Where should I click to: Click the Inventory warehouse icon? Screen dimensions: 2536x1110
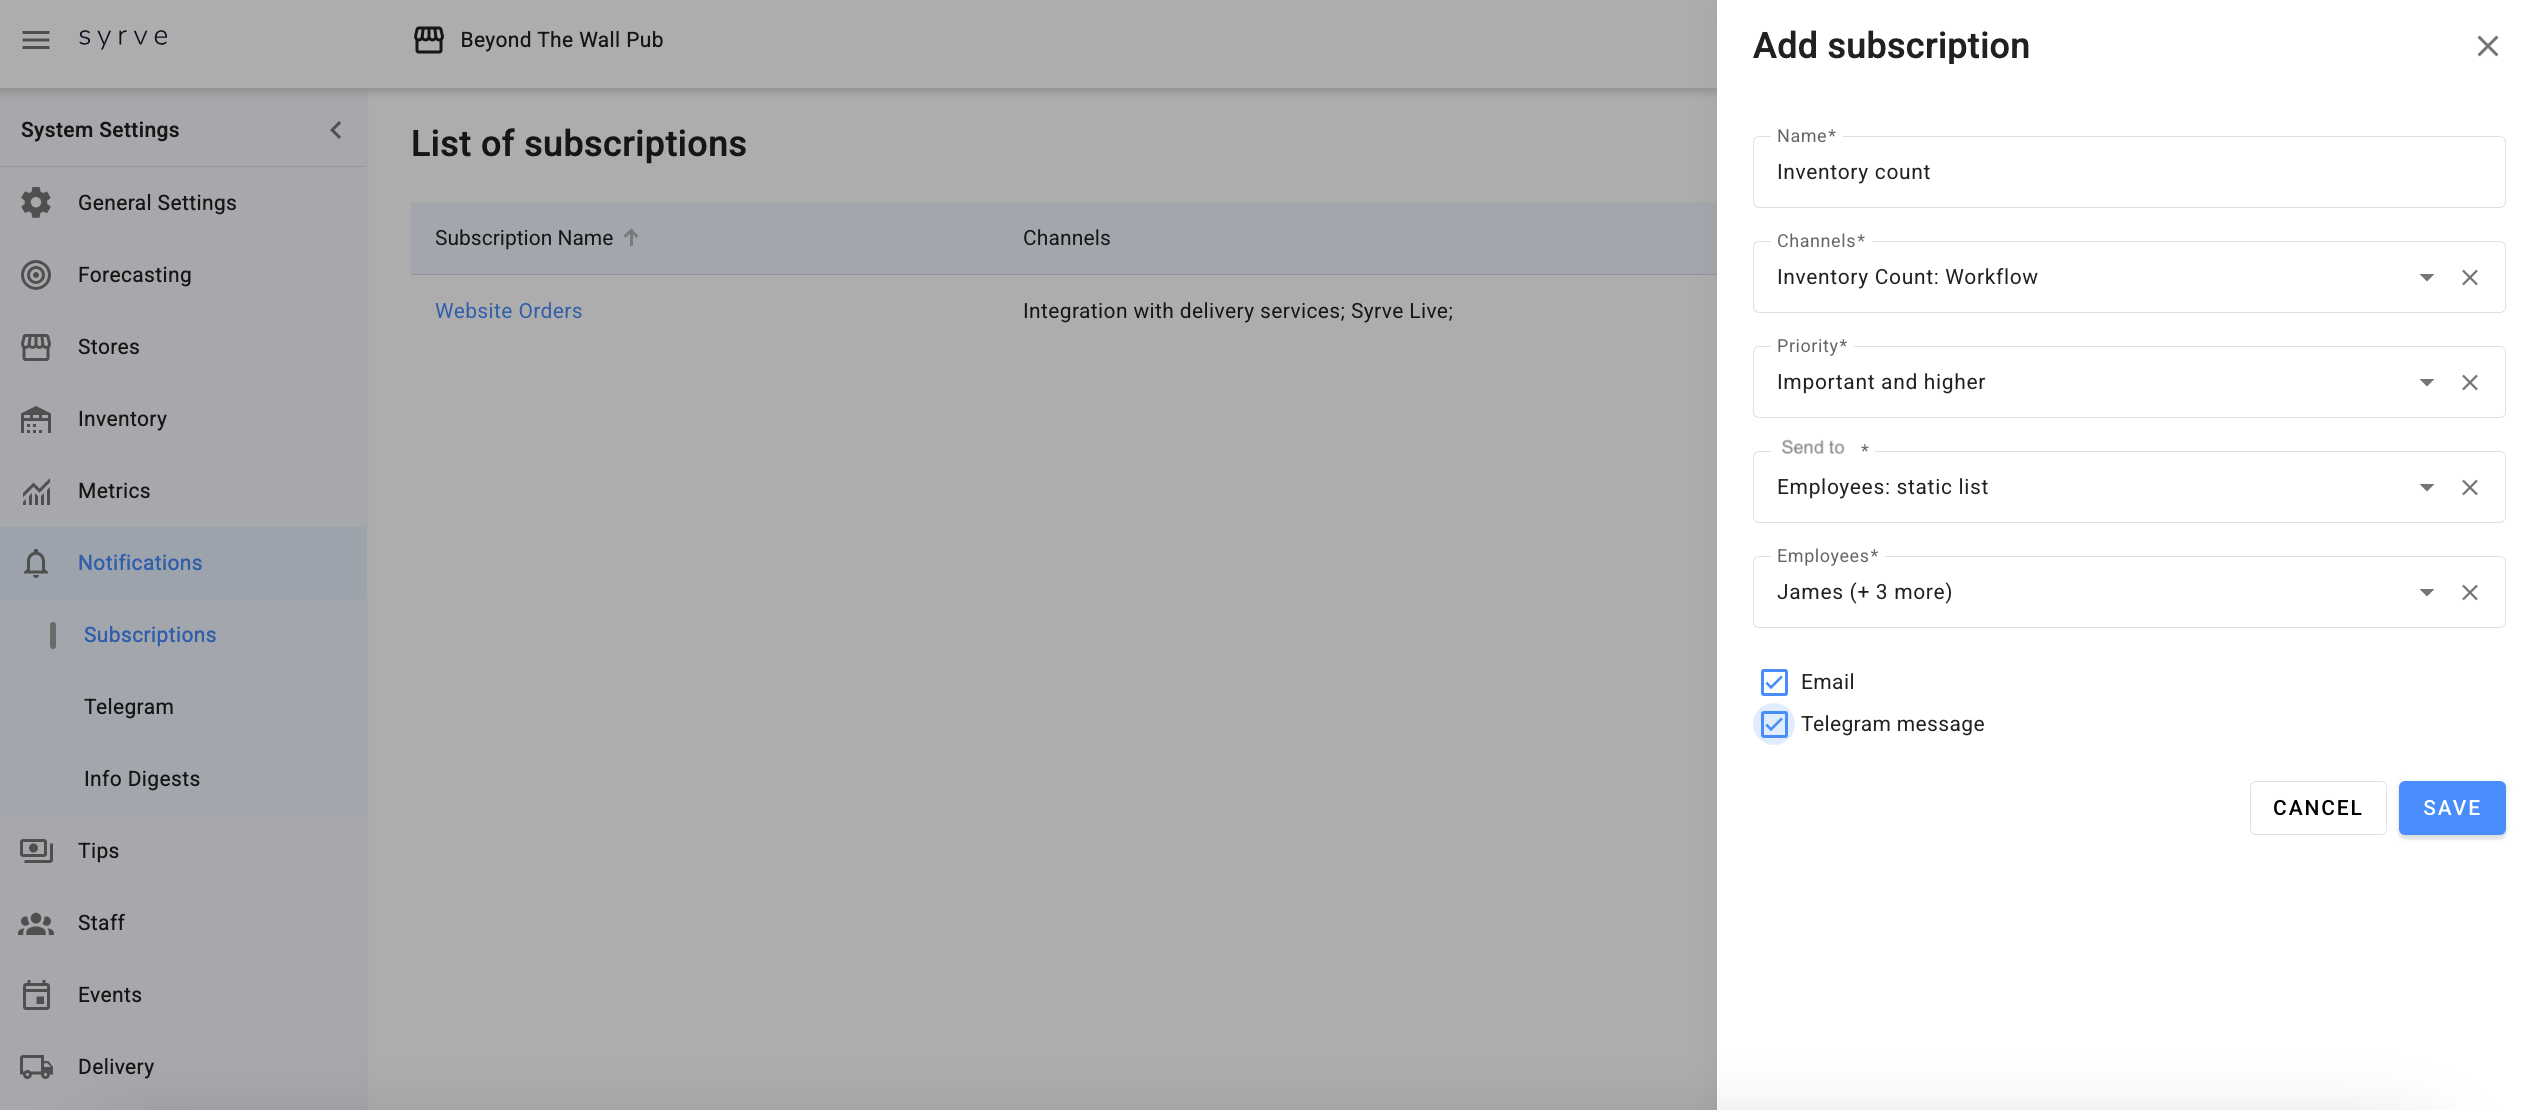click(36, 419)
